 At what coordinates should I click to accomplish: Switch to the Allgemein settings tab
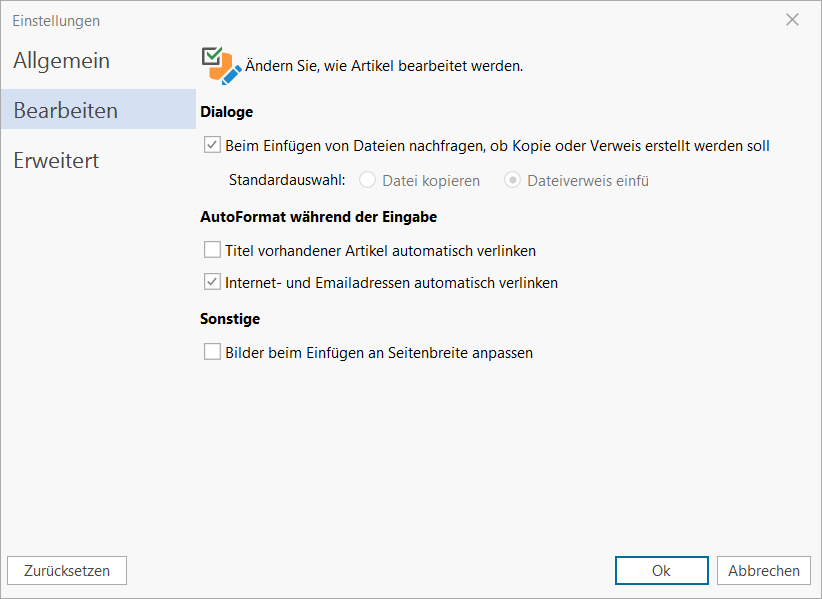coord(62,61)
